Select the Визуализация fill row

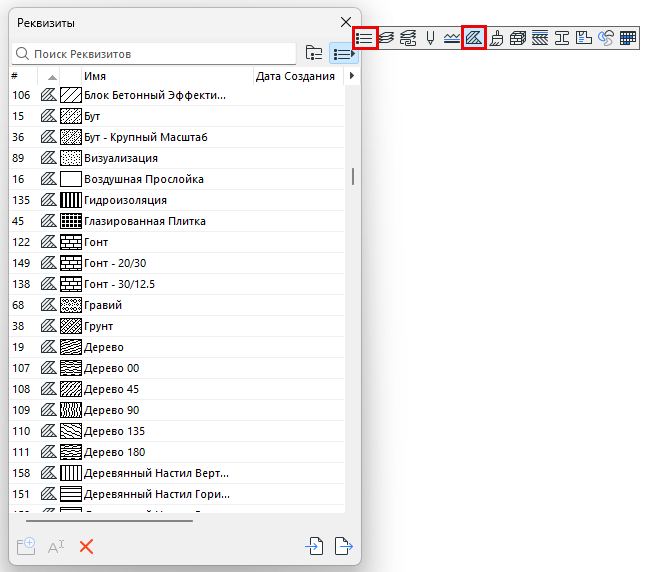click(177, 158)
